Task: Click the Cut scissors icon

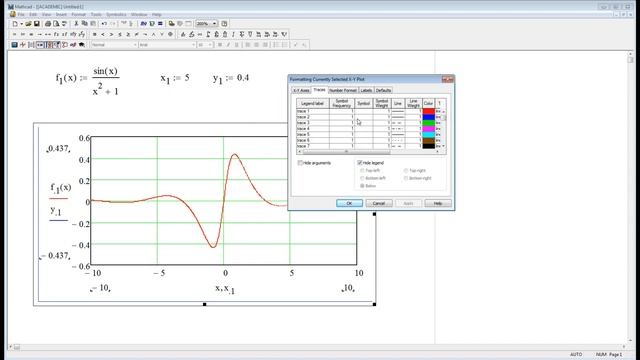Action: (x=76, y=24)
